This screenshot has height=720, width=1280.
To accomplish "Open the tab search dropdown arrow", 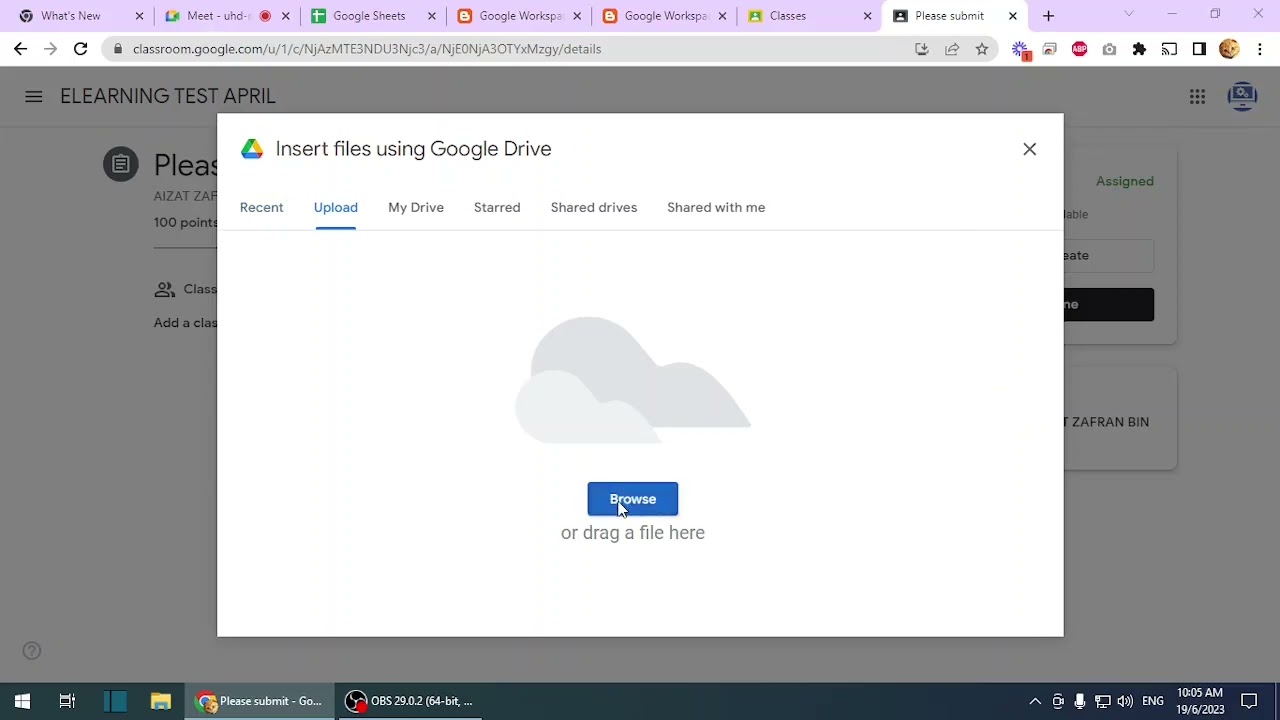I will (x=1129, y=14).
